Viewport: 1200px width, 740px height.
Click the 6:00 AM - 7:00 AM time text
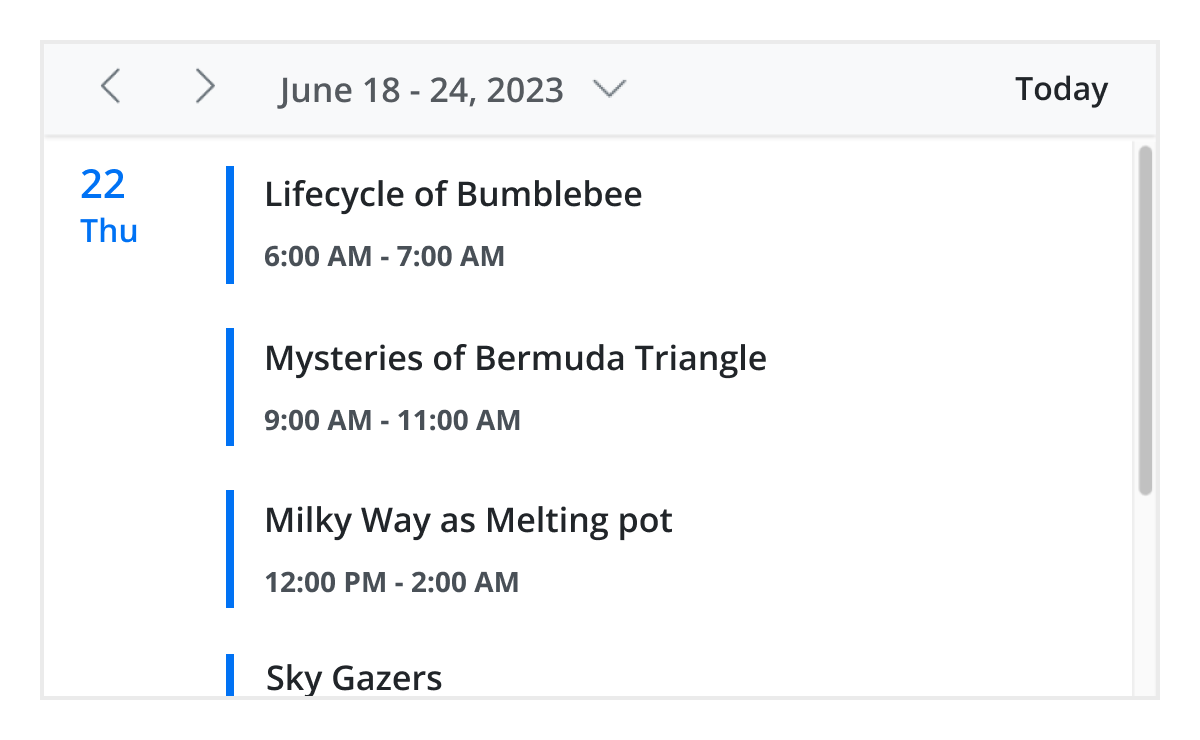click(384, 257)
